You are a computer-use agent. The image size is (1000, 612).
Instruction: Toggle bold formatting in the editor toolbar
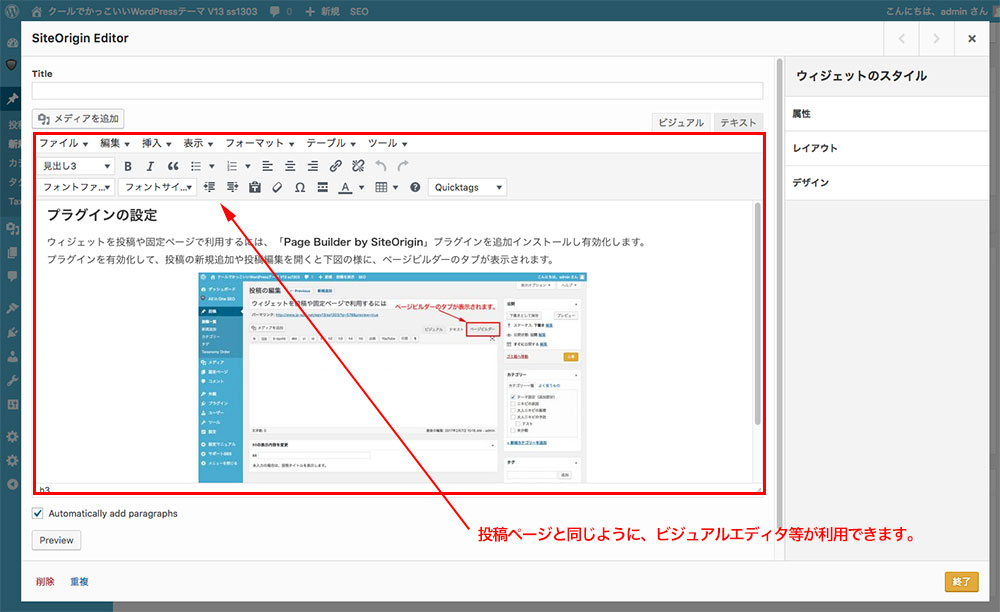(128, 166)
